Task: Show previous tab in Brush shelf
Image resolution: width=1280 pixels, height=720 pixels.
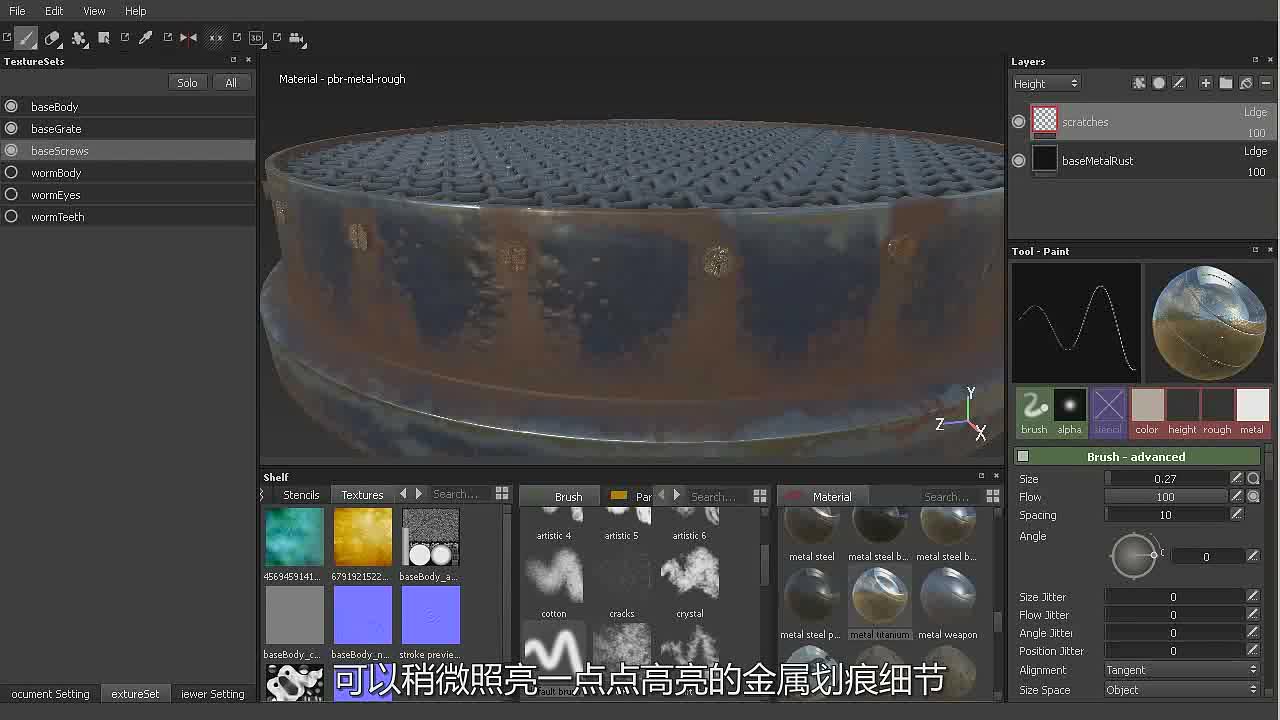Action: (x=661, y=495)
